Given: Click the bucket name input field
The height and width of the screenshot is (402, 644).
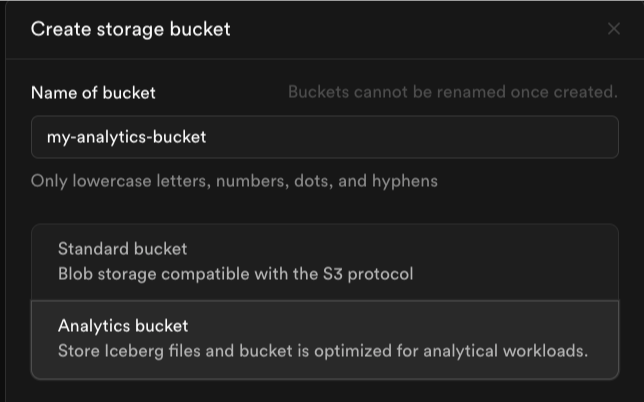Looking at the screenshot, I should pos(324,137).
